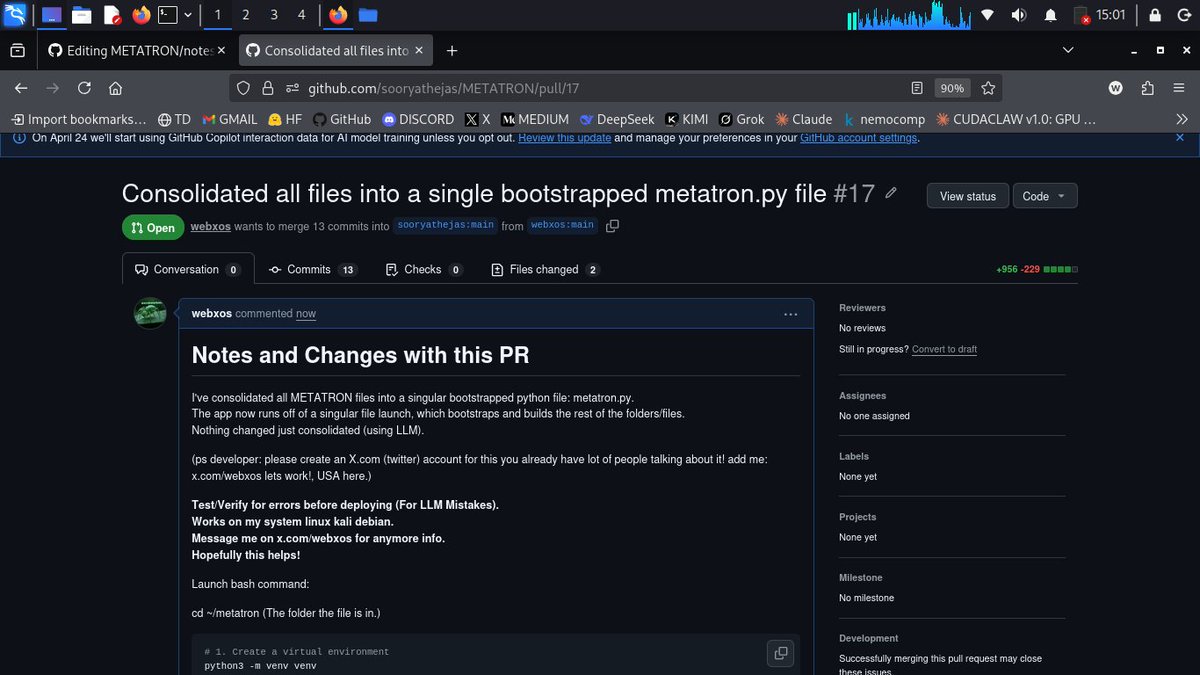Expand the Code dropdown button
This screenshot has width=1200, height=675.
click(x=1045, y=196)
